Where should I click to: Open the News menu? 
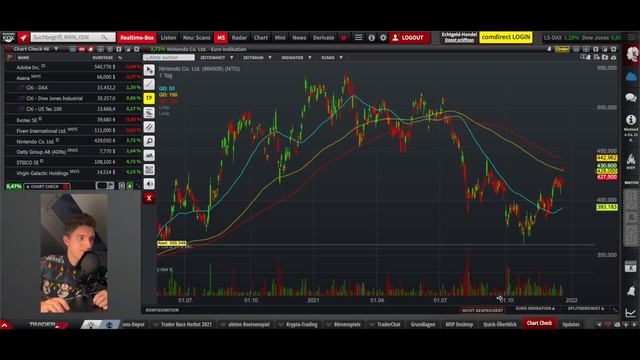(299, 38)
